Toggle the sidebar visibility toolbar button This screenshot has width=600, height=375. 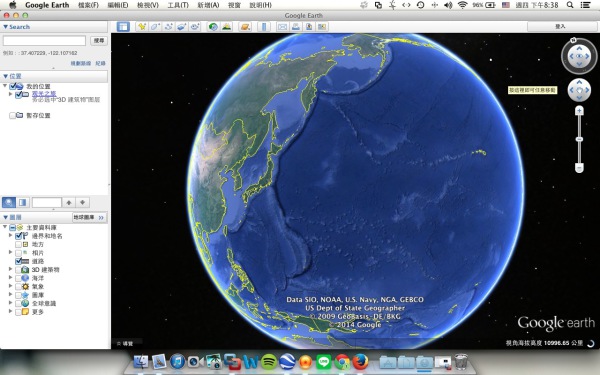click(x=123, y=26)
